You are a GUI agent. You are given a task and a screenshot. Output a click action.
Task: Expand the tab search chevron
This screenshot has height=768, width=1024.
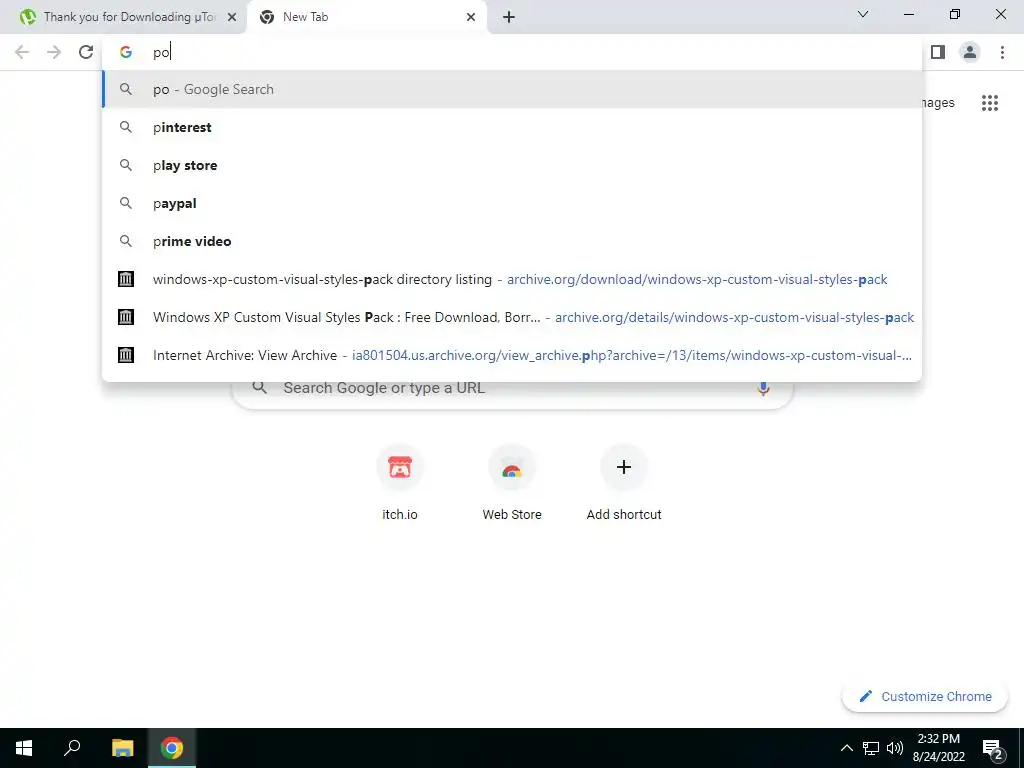click(863, 14)
